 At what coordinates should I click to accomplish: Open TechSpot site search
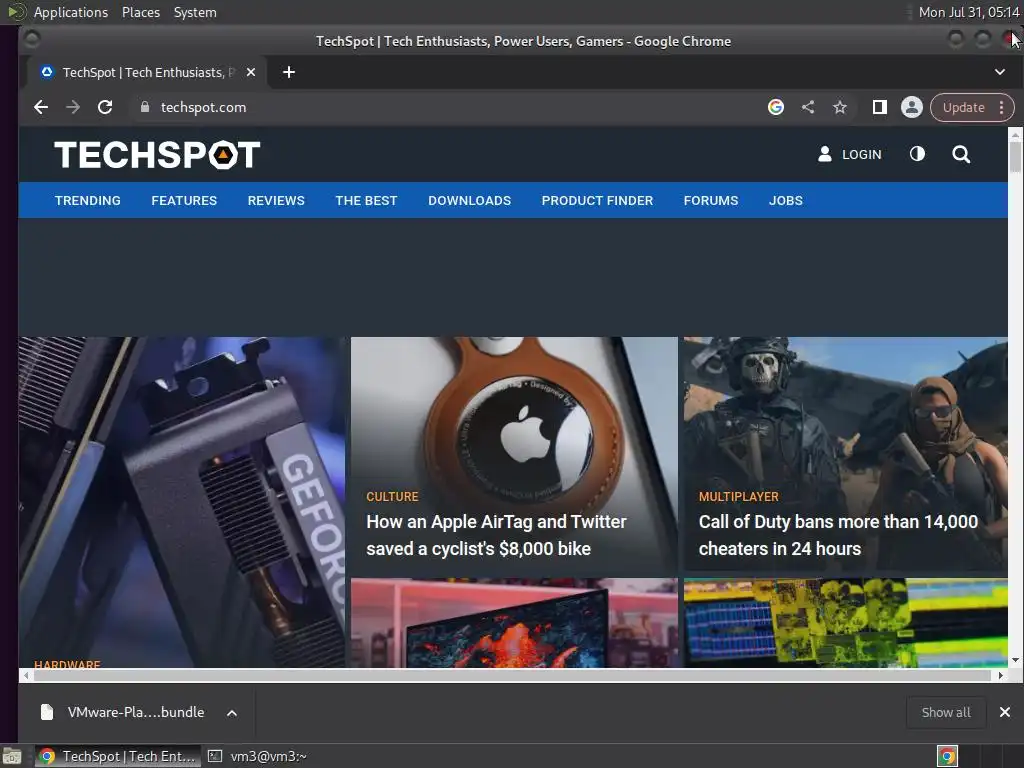[x=961, y=155]
